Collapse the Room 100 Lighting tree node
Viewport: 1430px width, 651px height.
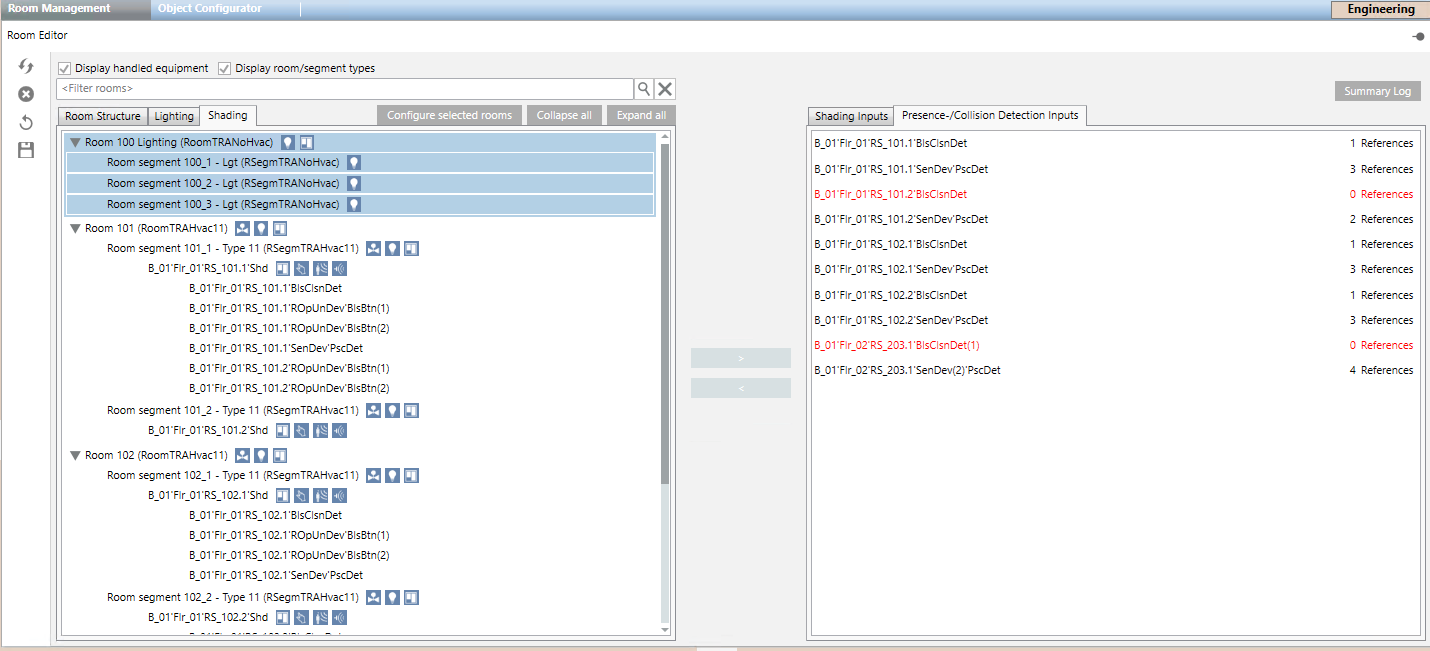click(75, 143)
